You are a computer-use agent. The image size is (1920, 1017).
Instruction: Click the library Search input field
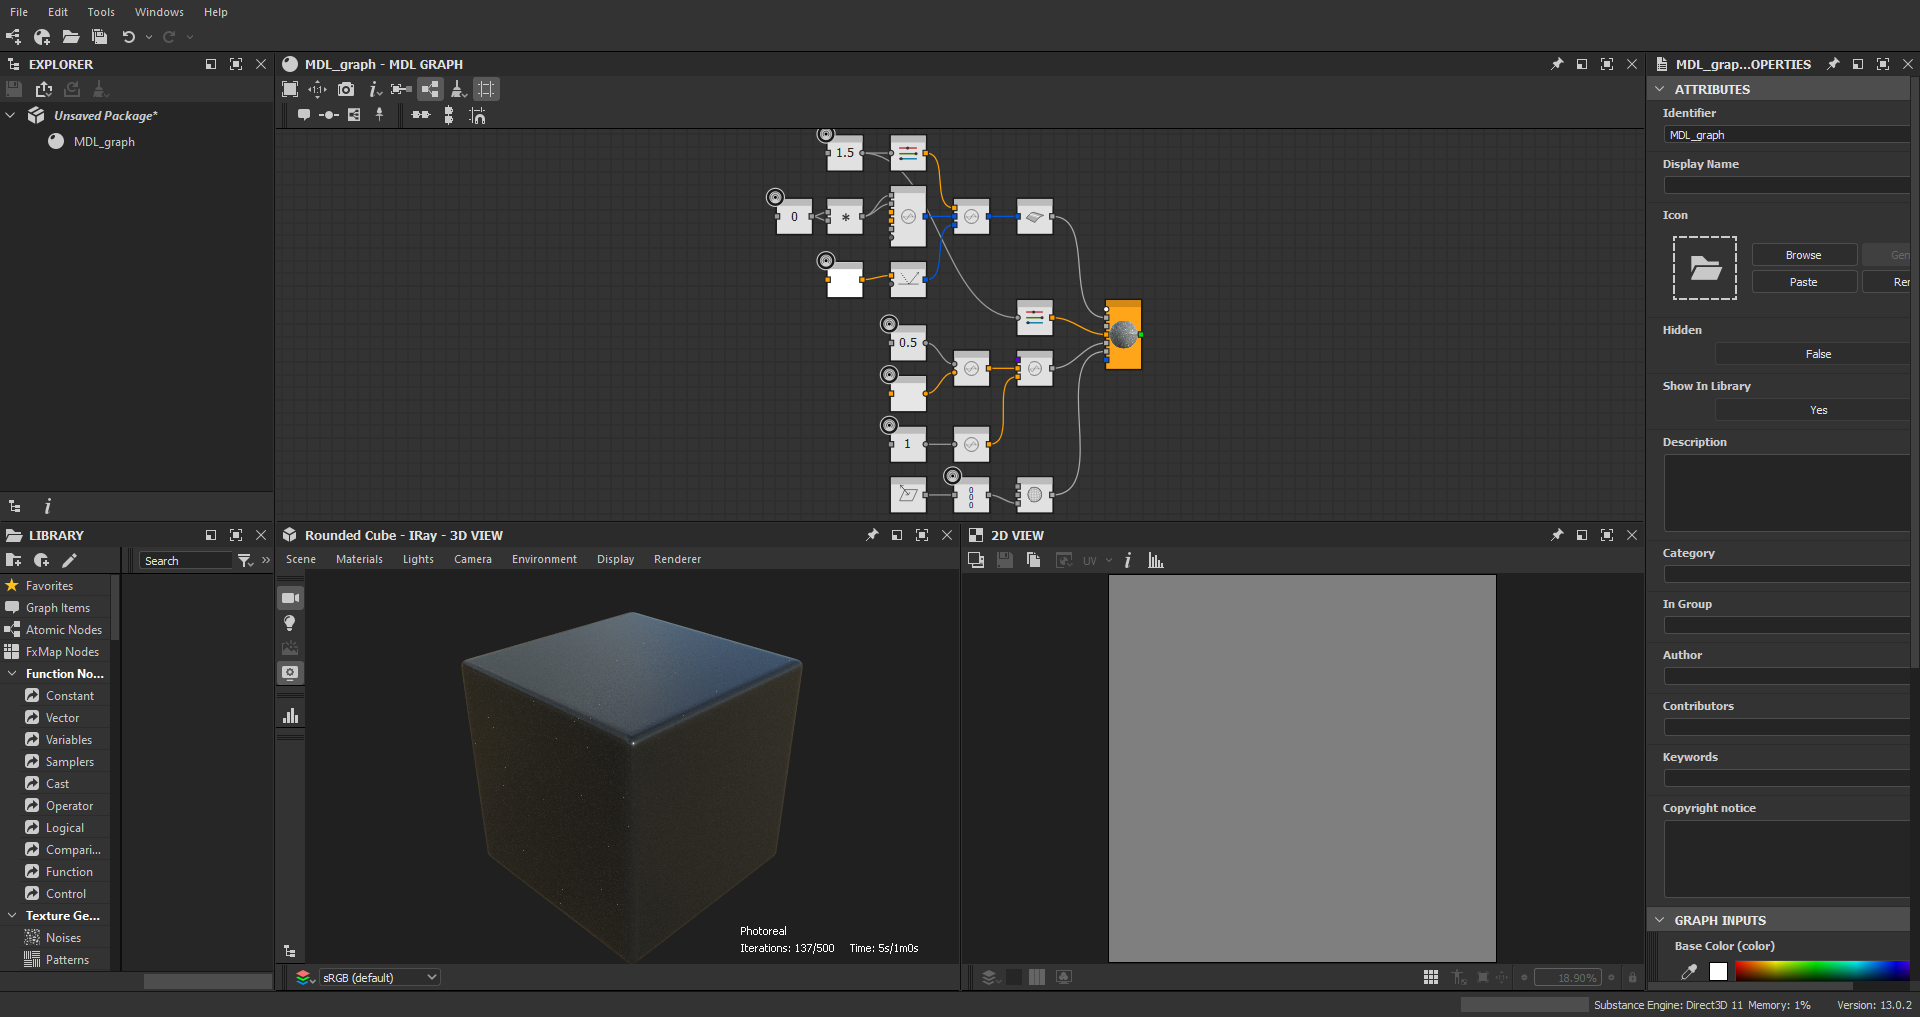point(186,561)
